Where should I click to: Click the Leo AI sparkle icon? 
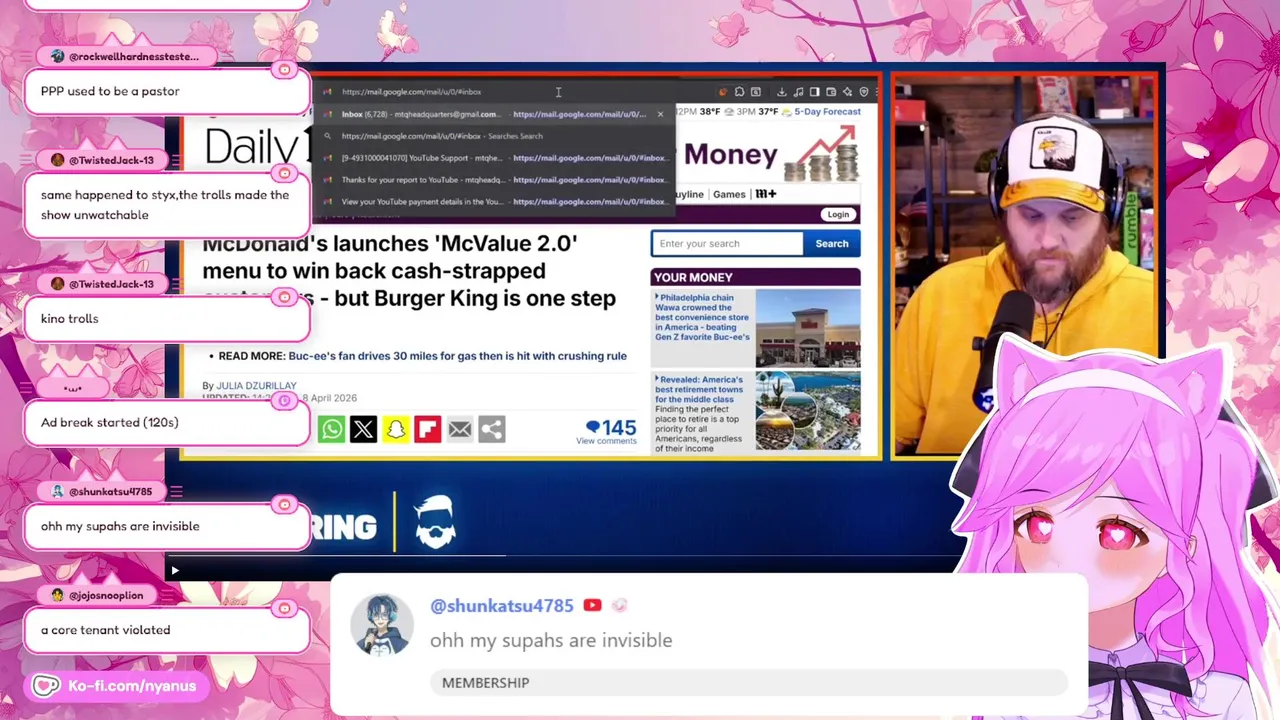coord(848,92)
